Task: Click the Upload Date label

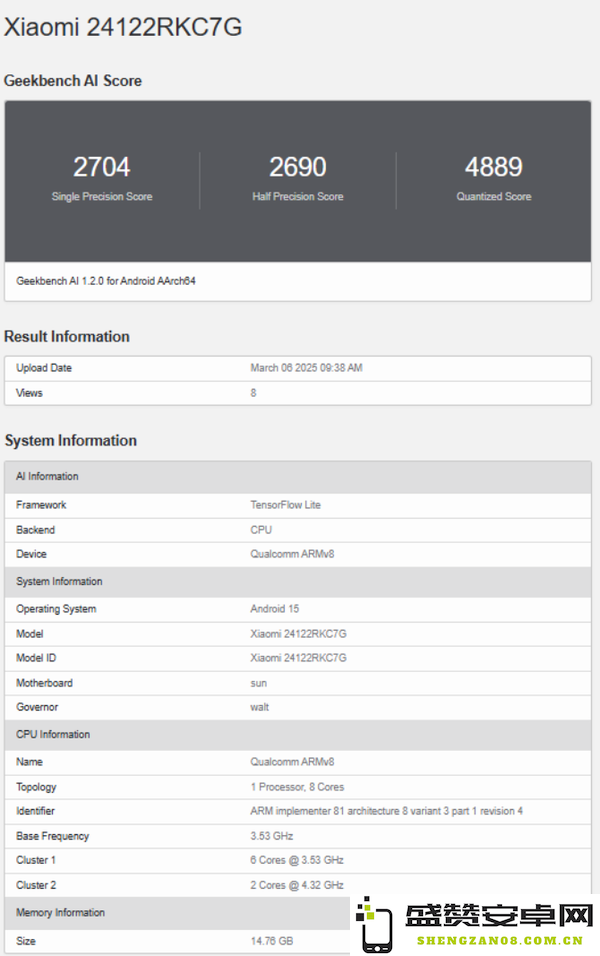Action: click(44, 368)
